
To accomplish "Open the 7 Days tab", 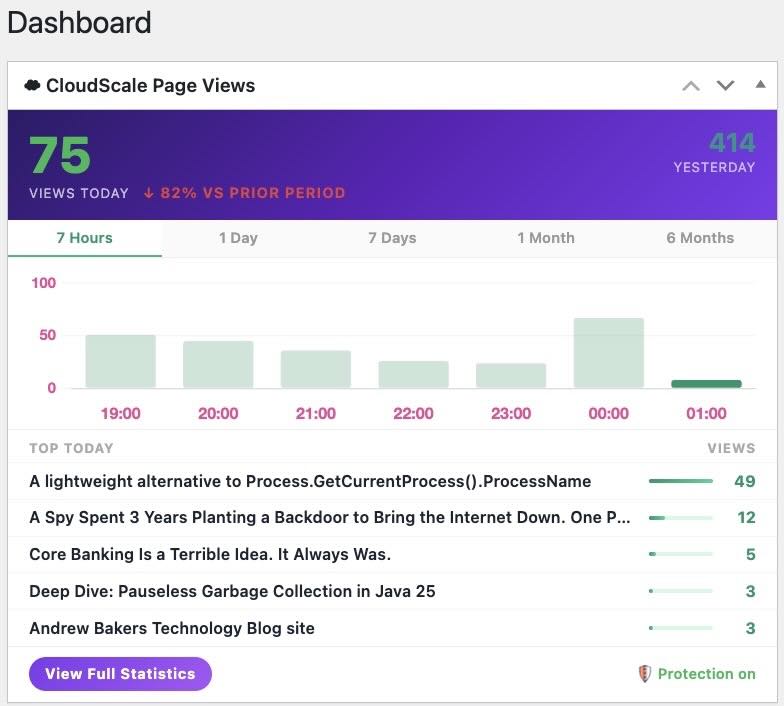I will pyautogui.click(x=392, y=238).
